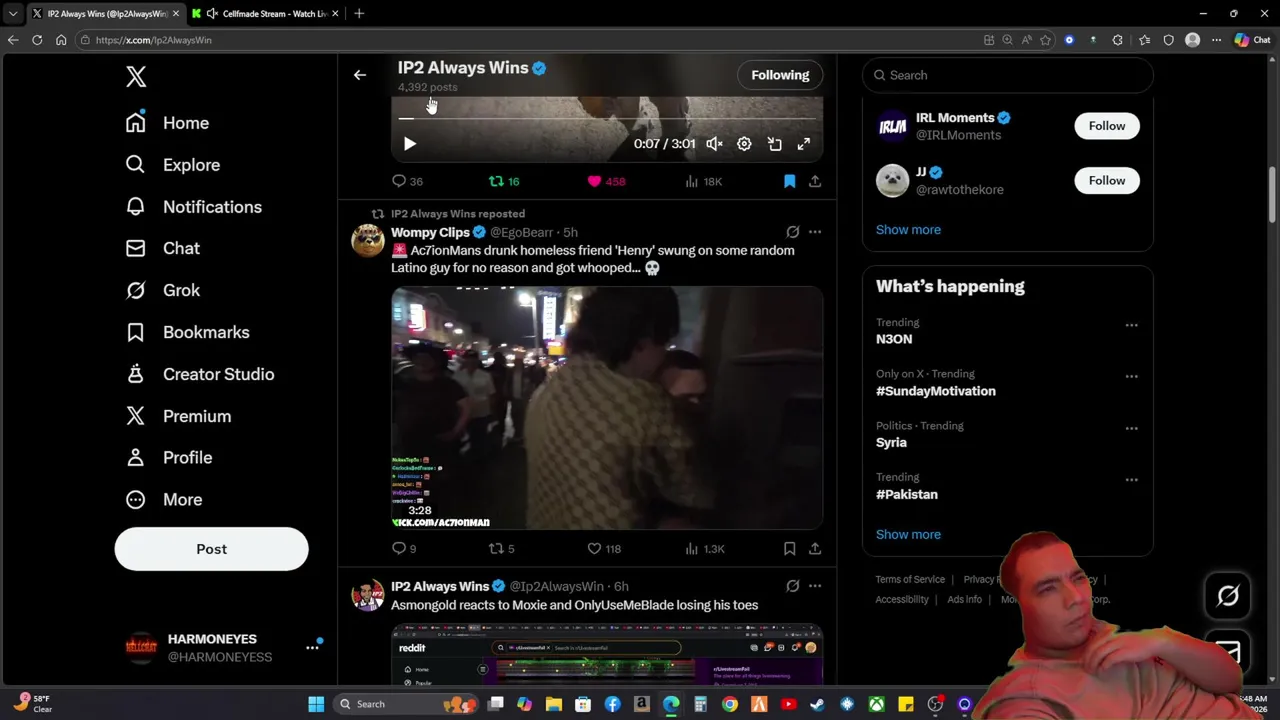Open more options for #Pakistan trend
Screen dimensions: 1280x720
1131,480
